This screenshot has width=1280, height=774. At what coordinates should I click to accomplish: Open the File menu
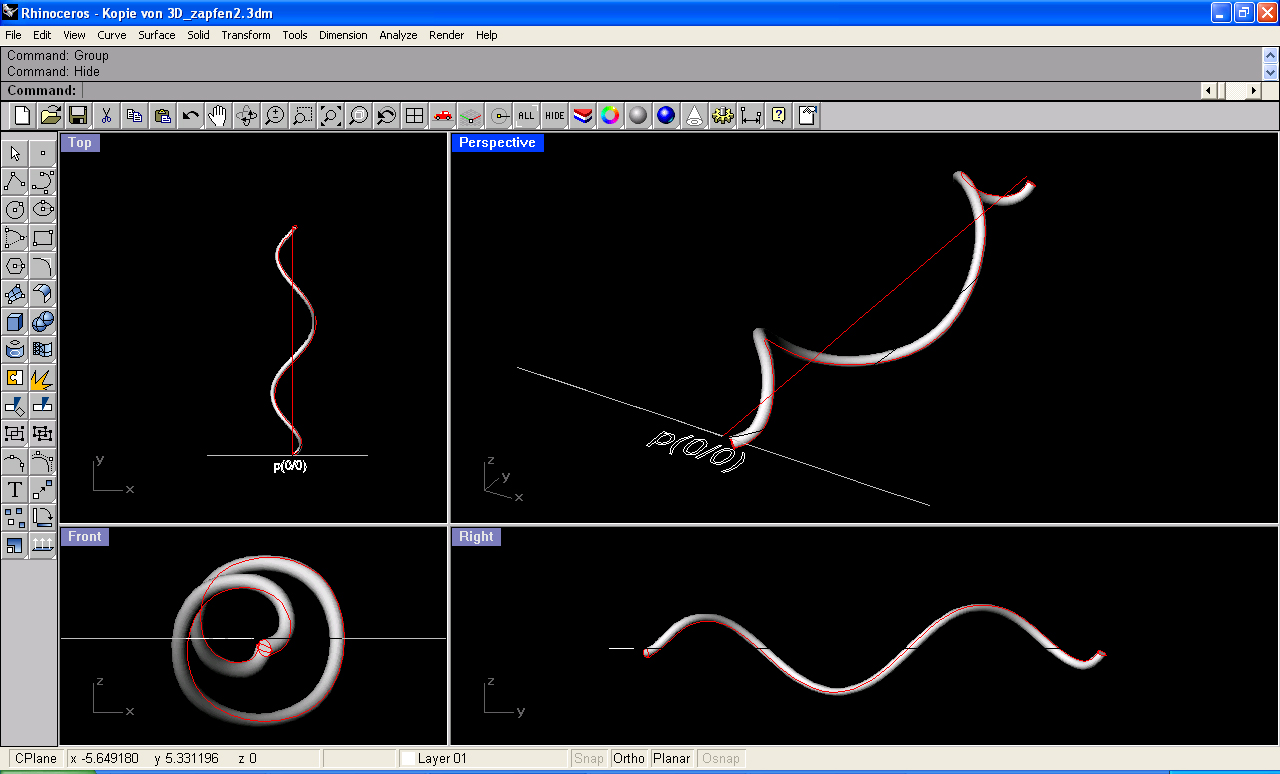(13, 35)
